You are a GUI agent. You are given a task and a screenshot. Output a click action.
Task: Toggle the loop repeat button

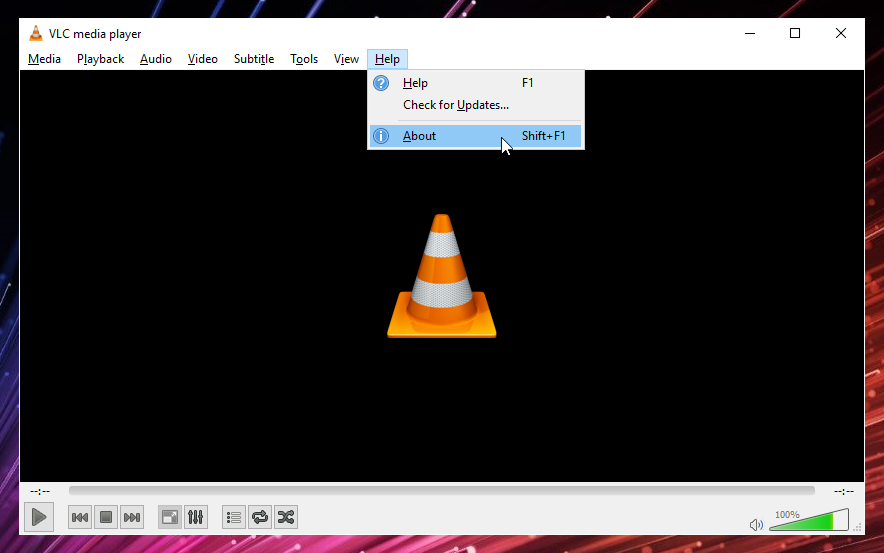coord(260,517)
